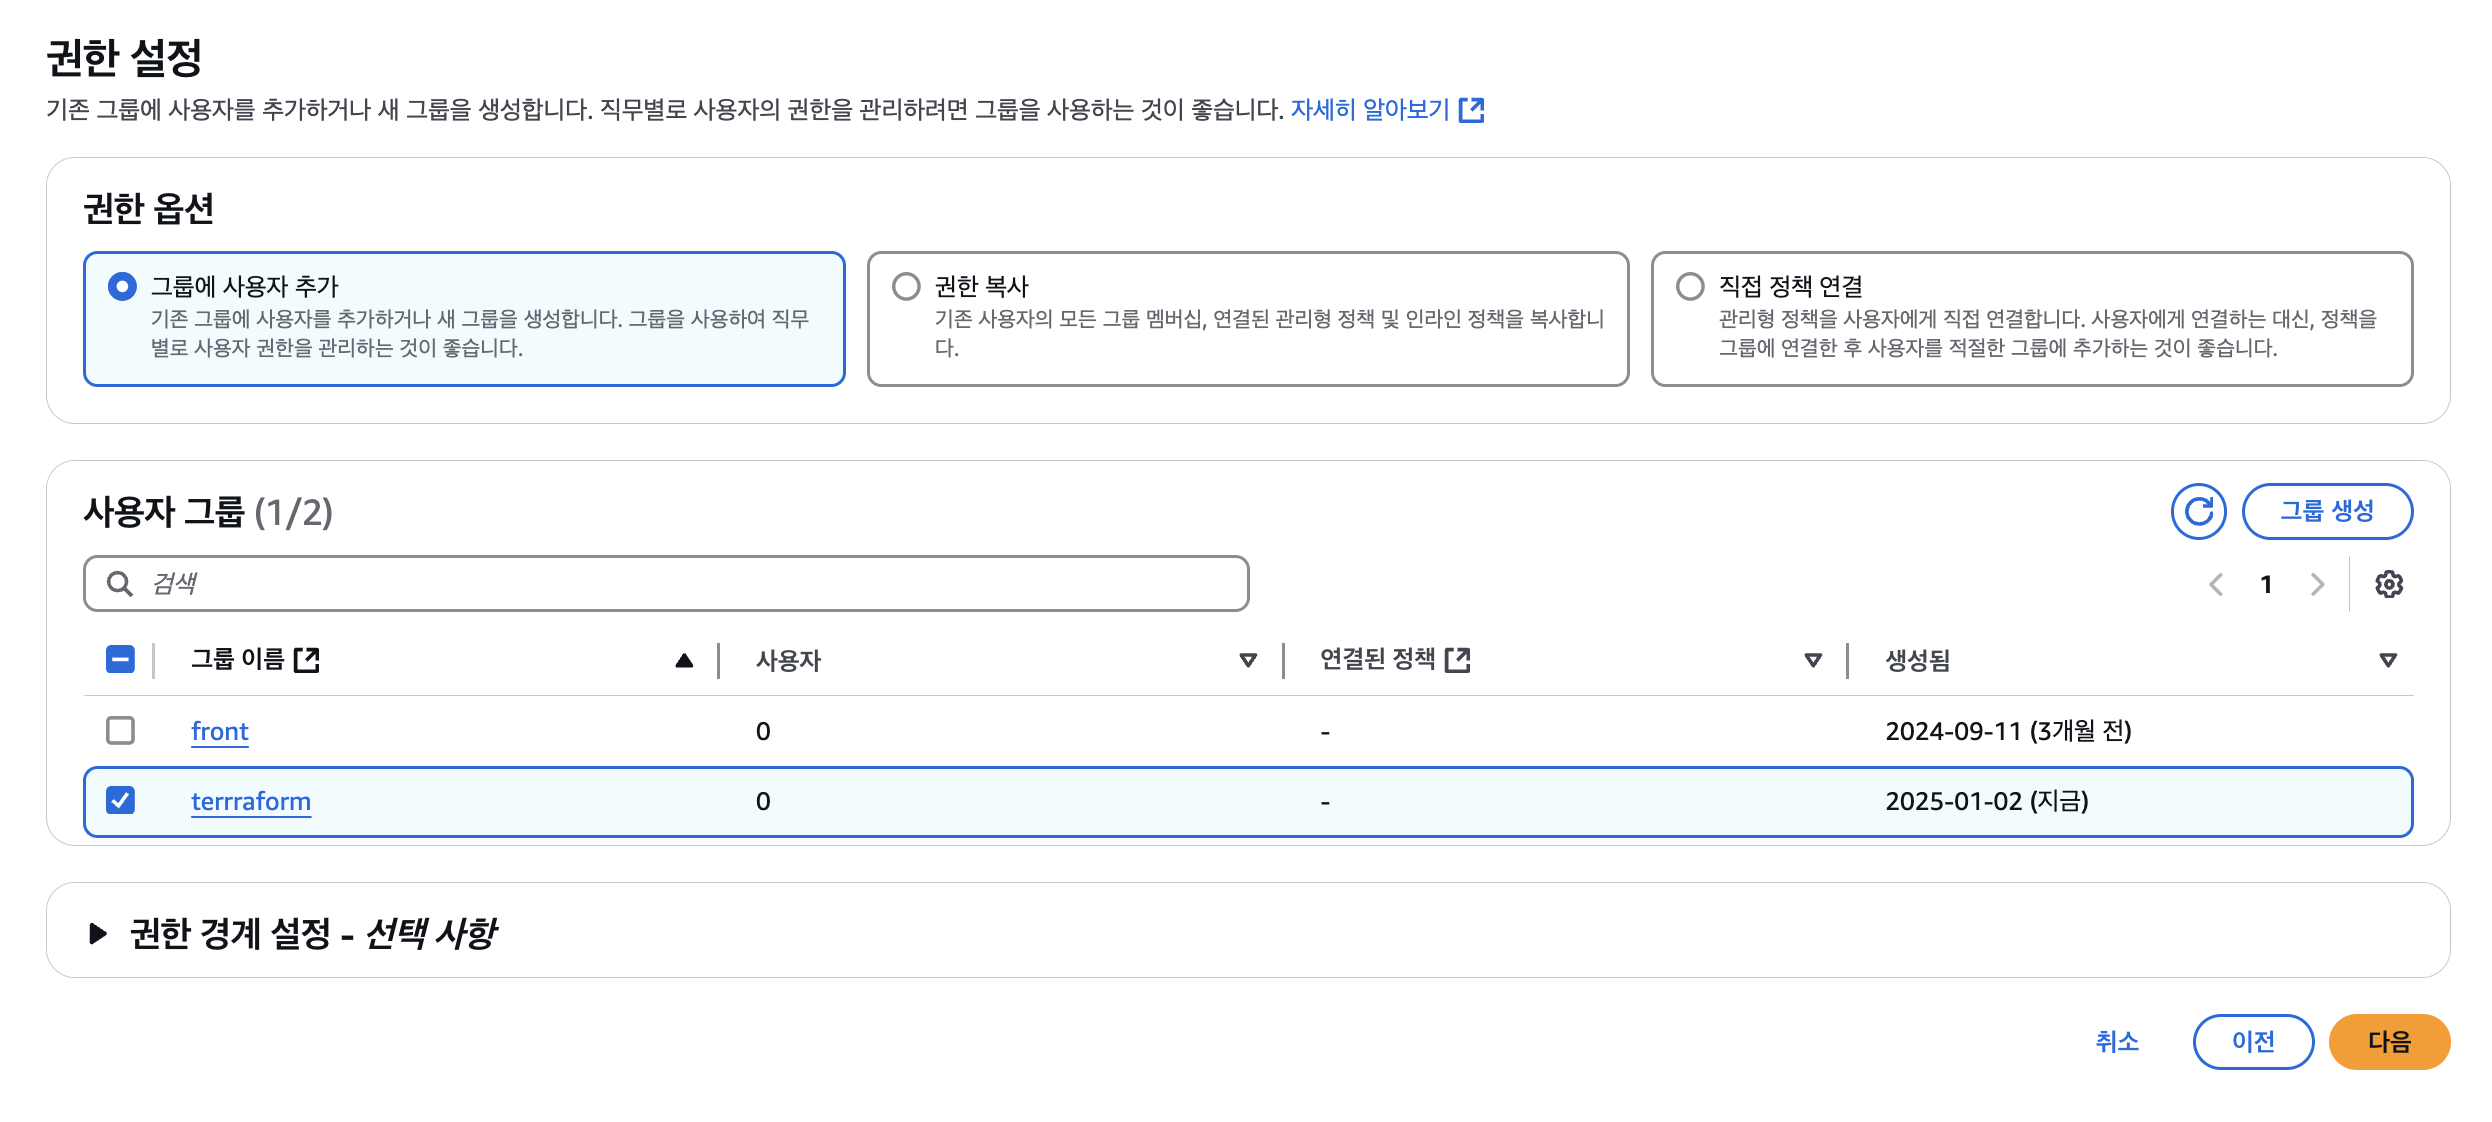Screen dimensions: 2492x1122
Task: Click external link icon beside 자세히 알아보기
Action: (x=1472, y=110)
